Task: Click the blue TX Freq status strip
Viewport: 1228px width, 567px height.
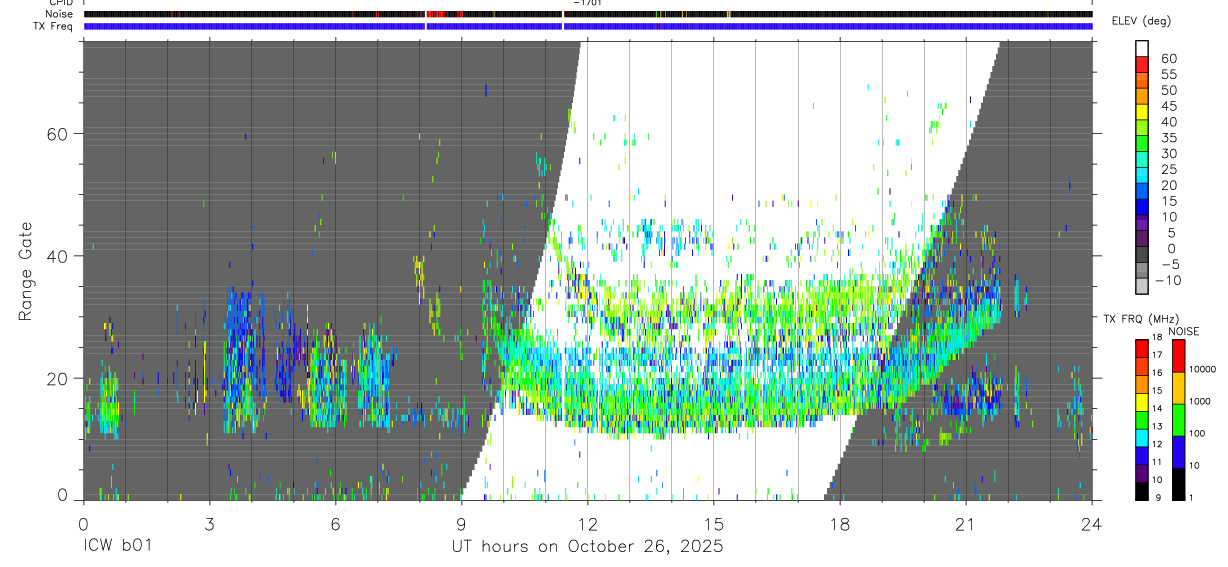Action: click(x=588, y=26)
